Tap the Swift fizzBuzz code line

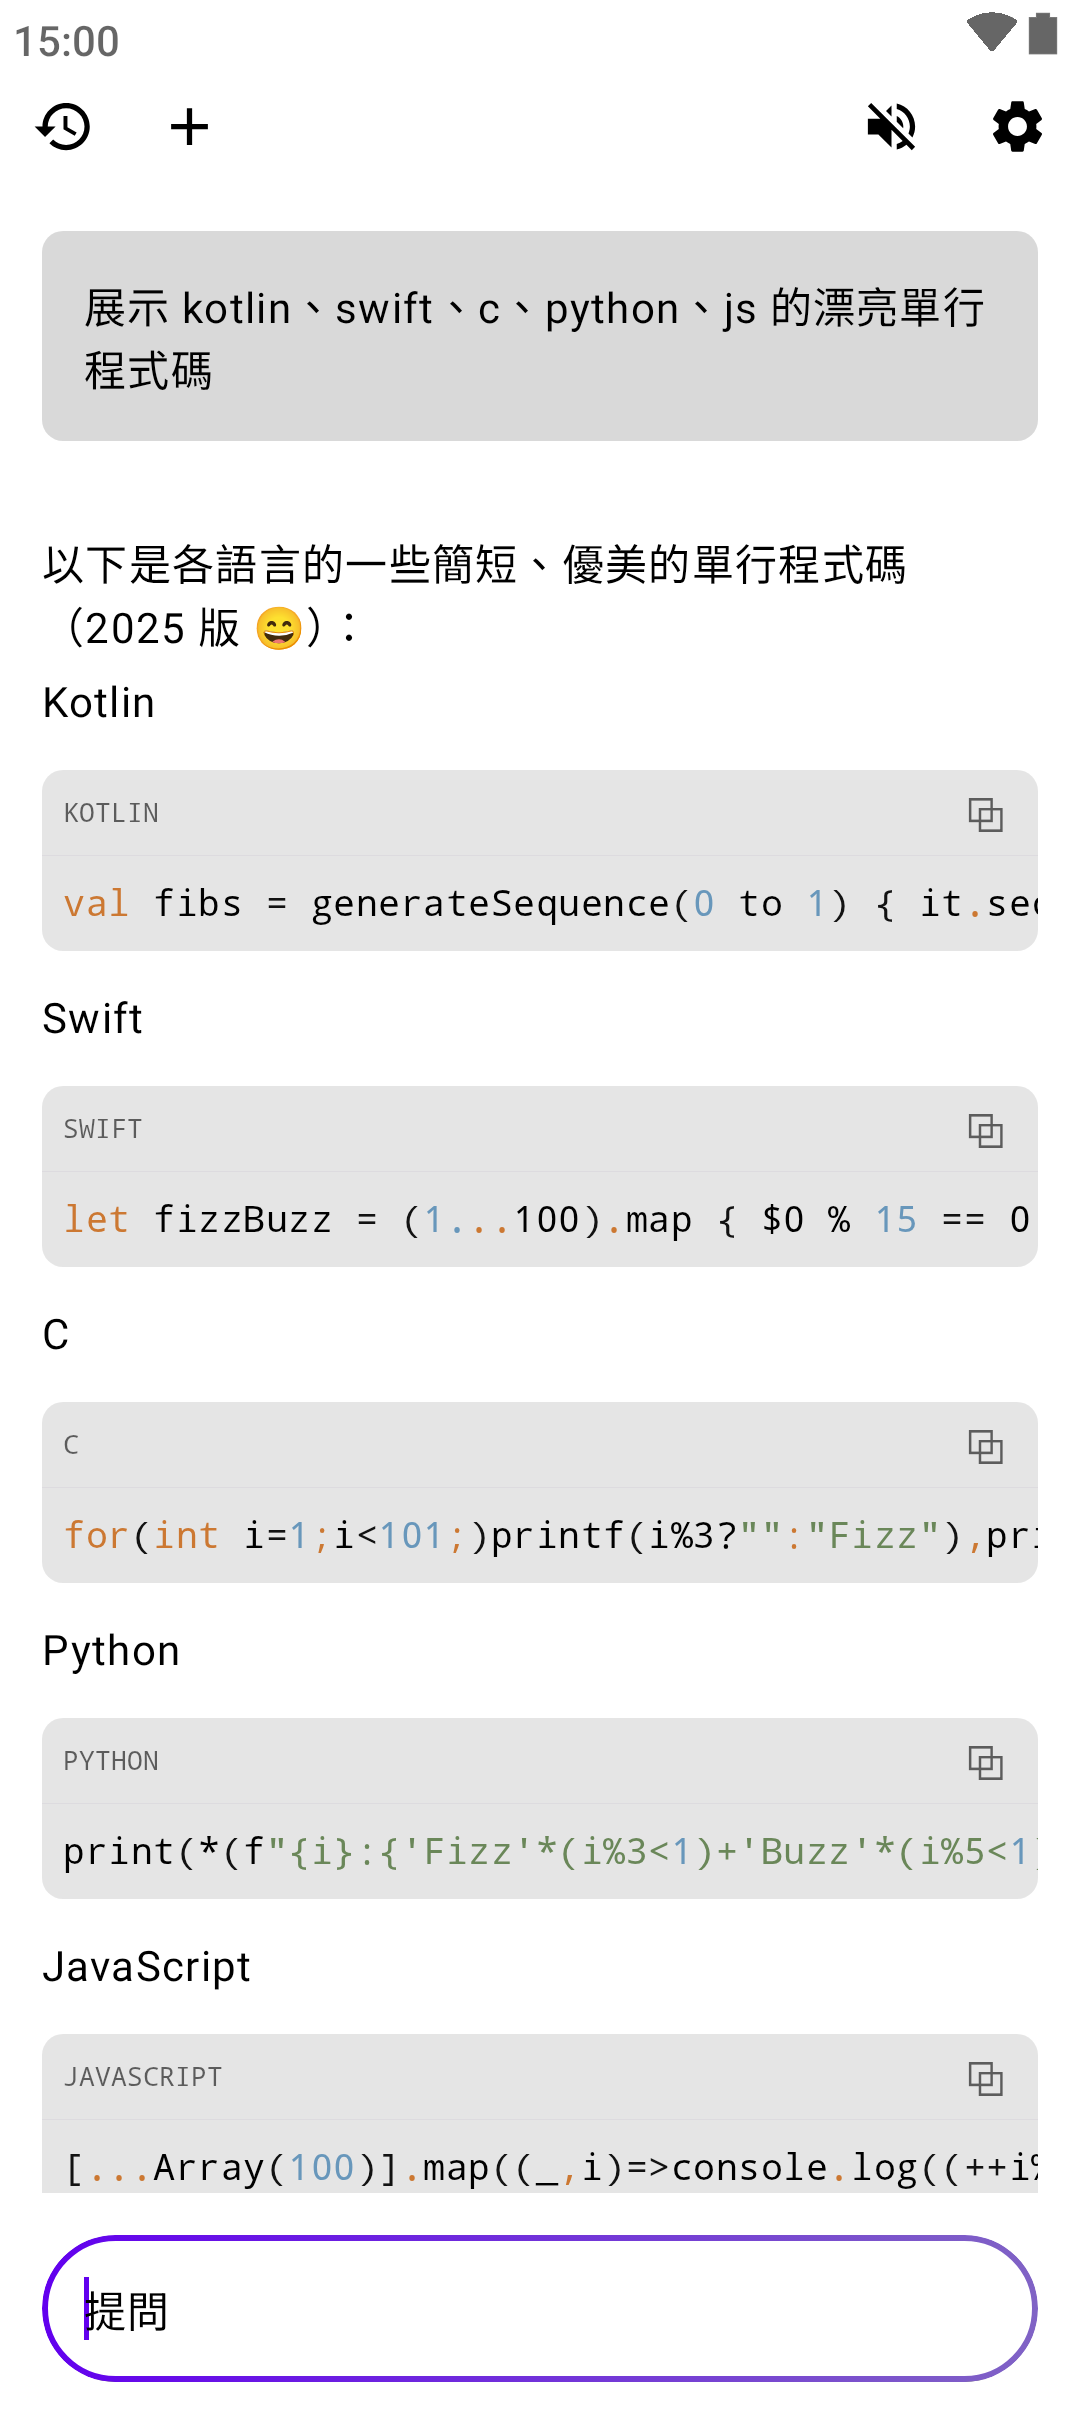(540, 1220)
